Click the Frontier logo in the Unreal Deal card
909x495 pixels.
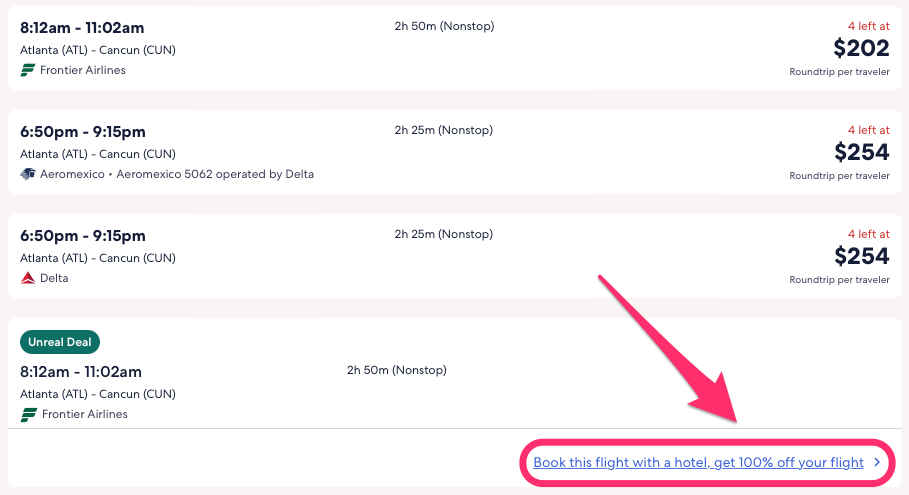pos(28,414)
